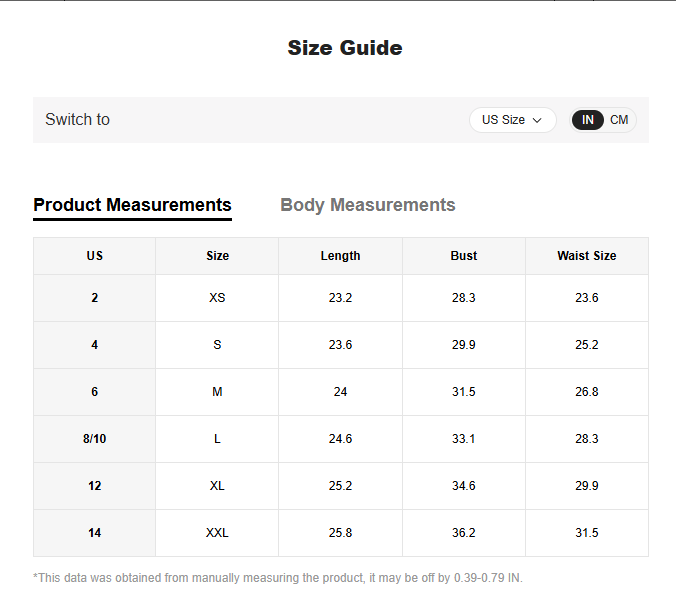The height and width of the screenshot is (598, 676).
Task: Click the Size column header
Action: pos(217,256)
